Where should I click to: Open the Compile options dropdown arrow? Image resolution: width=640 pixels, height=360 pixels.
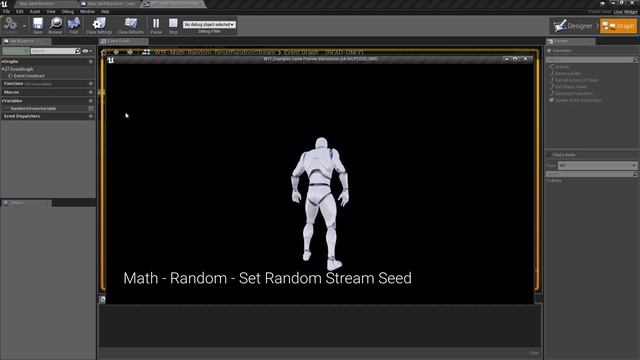click(x=24, y=26)
